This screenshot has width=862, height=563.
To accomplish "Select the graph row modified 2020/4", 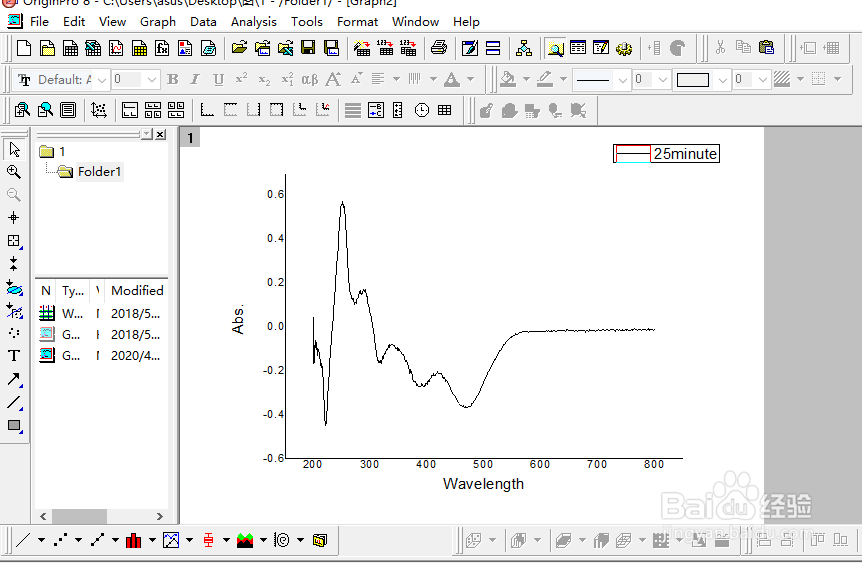I will [x=102, y=356].
